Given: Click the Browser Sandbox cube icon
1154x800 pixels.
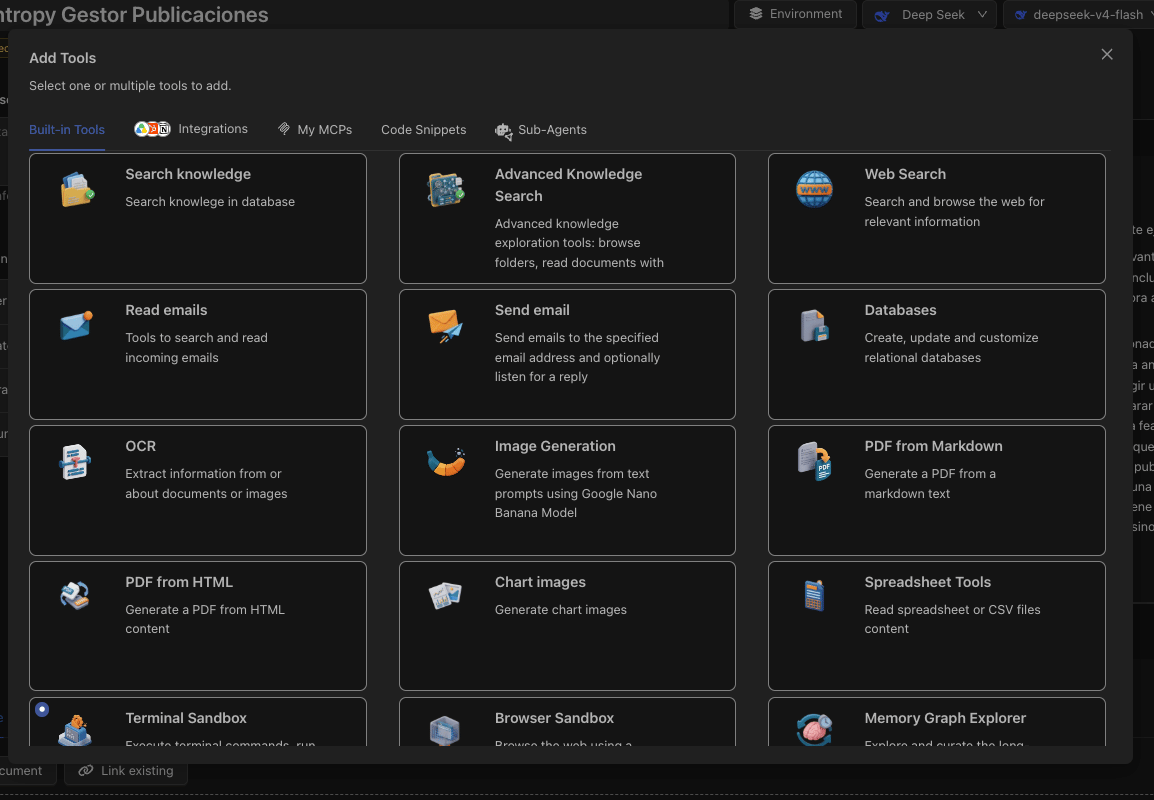Looking at the screenshot, I should (x=445, y=731).
